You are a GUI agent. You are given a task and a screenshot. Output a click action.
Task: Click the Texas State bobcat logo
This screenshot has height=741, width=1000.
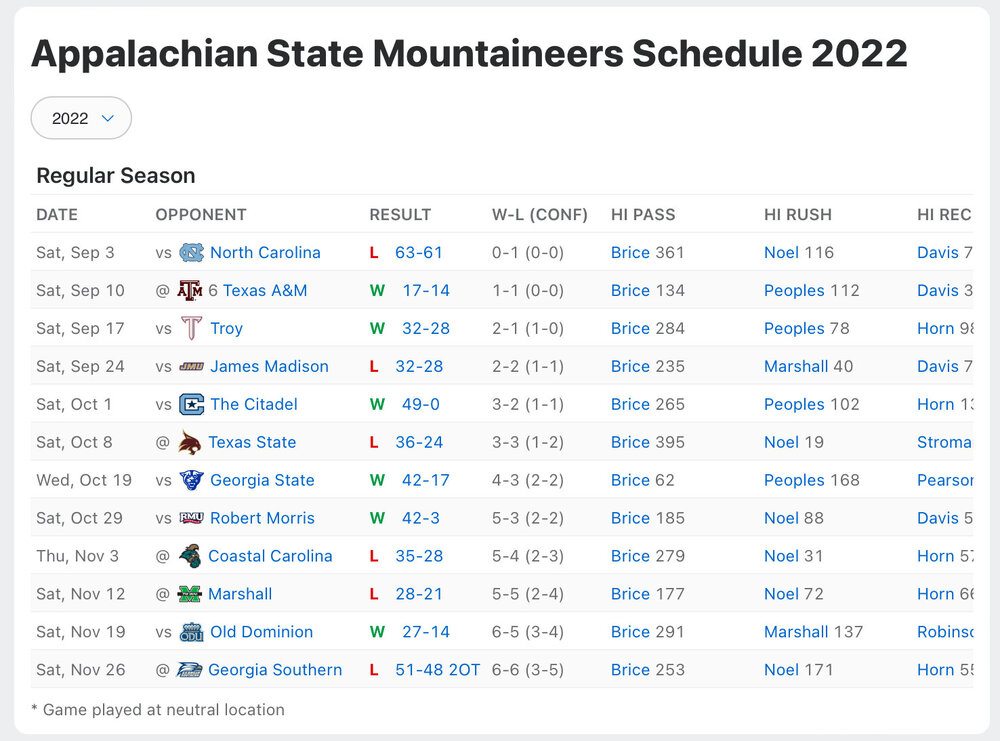189,443
